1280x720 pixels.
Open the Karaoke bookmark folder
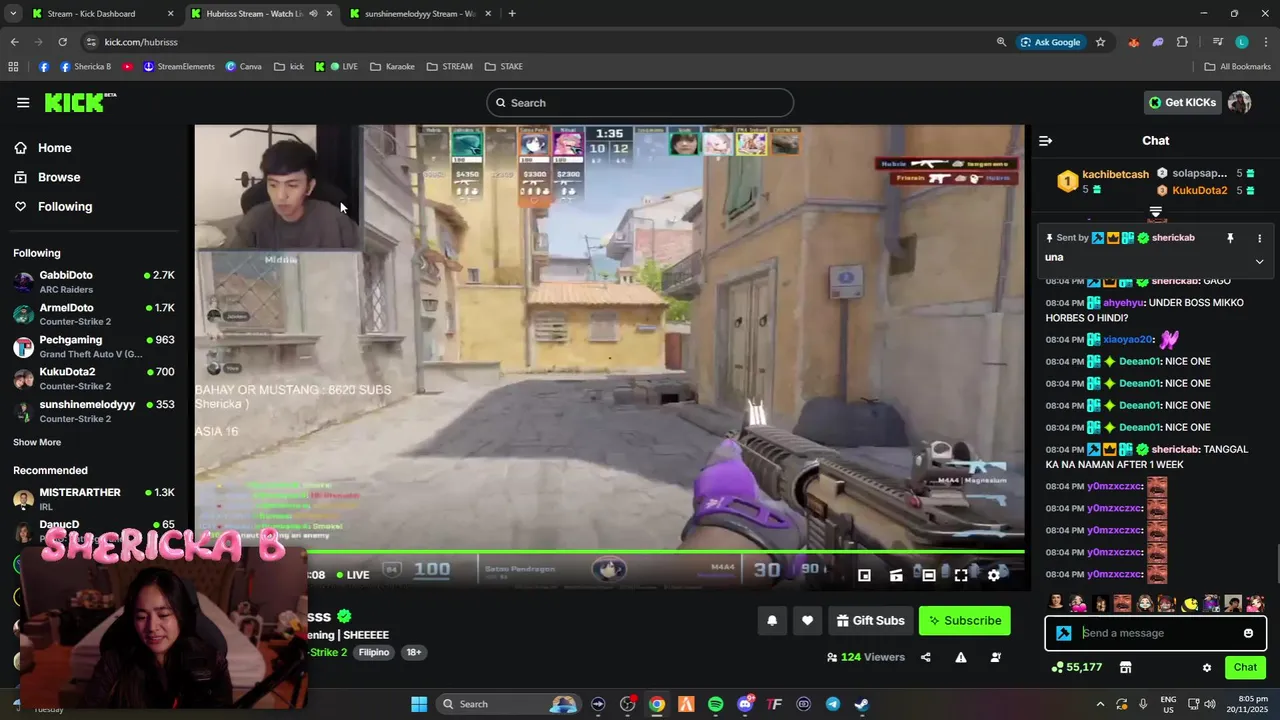point(392,67)
